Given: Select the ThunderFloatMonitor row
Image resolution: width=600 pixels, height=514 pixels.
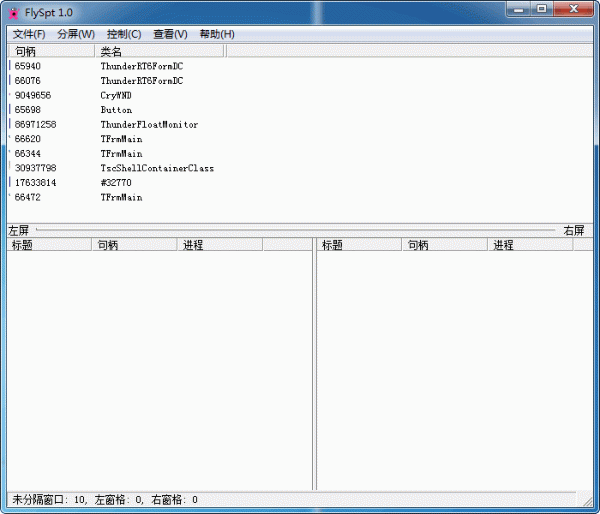Looking at the screenshot, I should click(149, 125).
